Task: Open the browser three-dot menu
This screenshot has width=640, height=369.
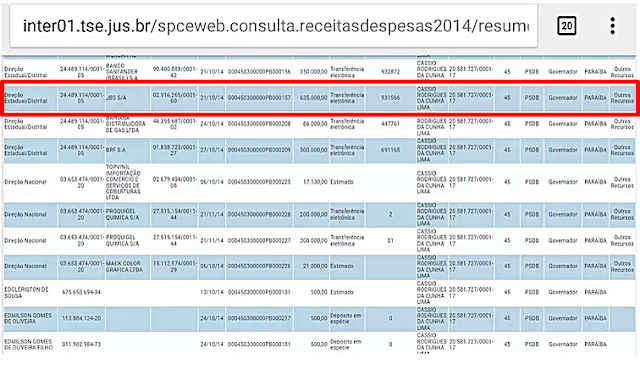Action: coord(612,26)
